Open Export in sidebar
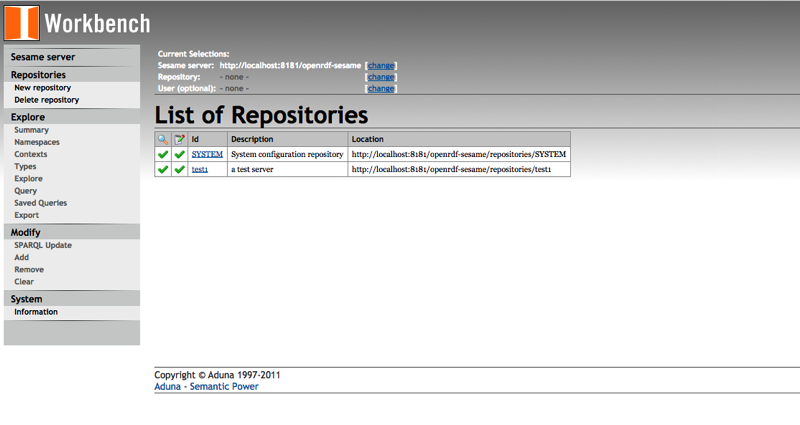The width and height of the screenshot is (800, 425). [27, 215]
